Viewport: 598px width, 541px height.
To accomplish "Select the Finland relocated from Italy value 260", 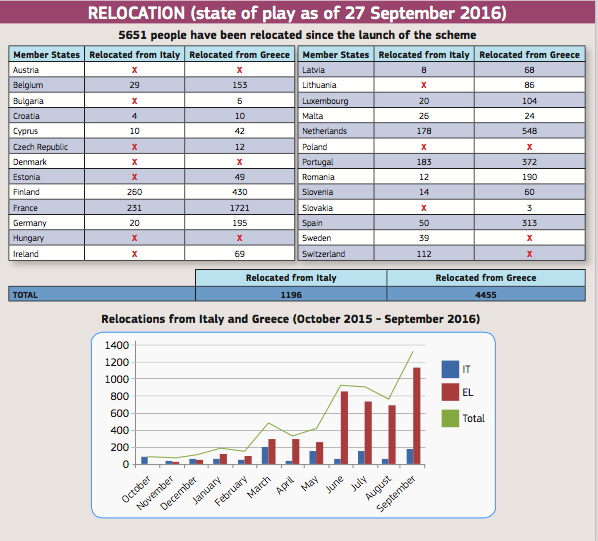I will click(134, 192).
